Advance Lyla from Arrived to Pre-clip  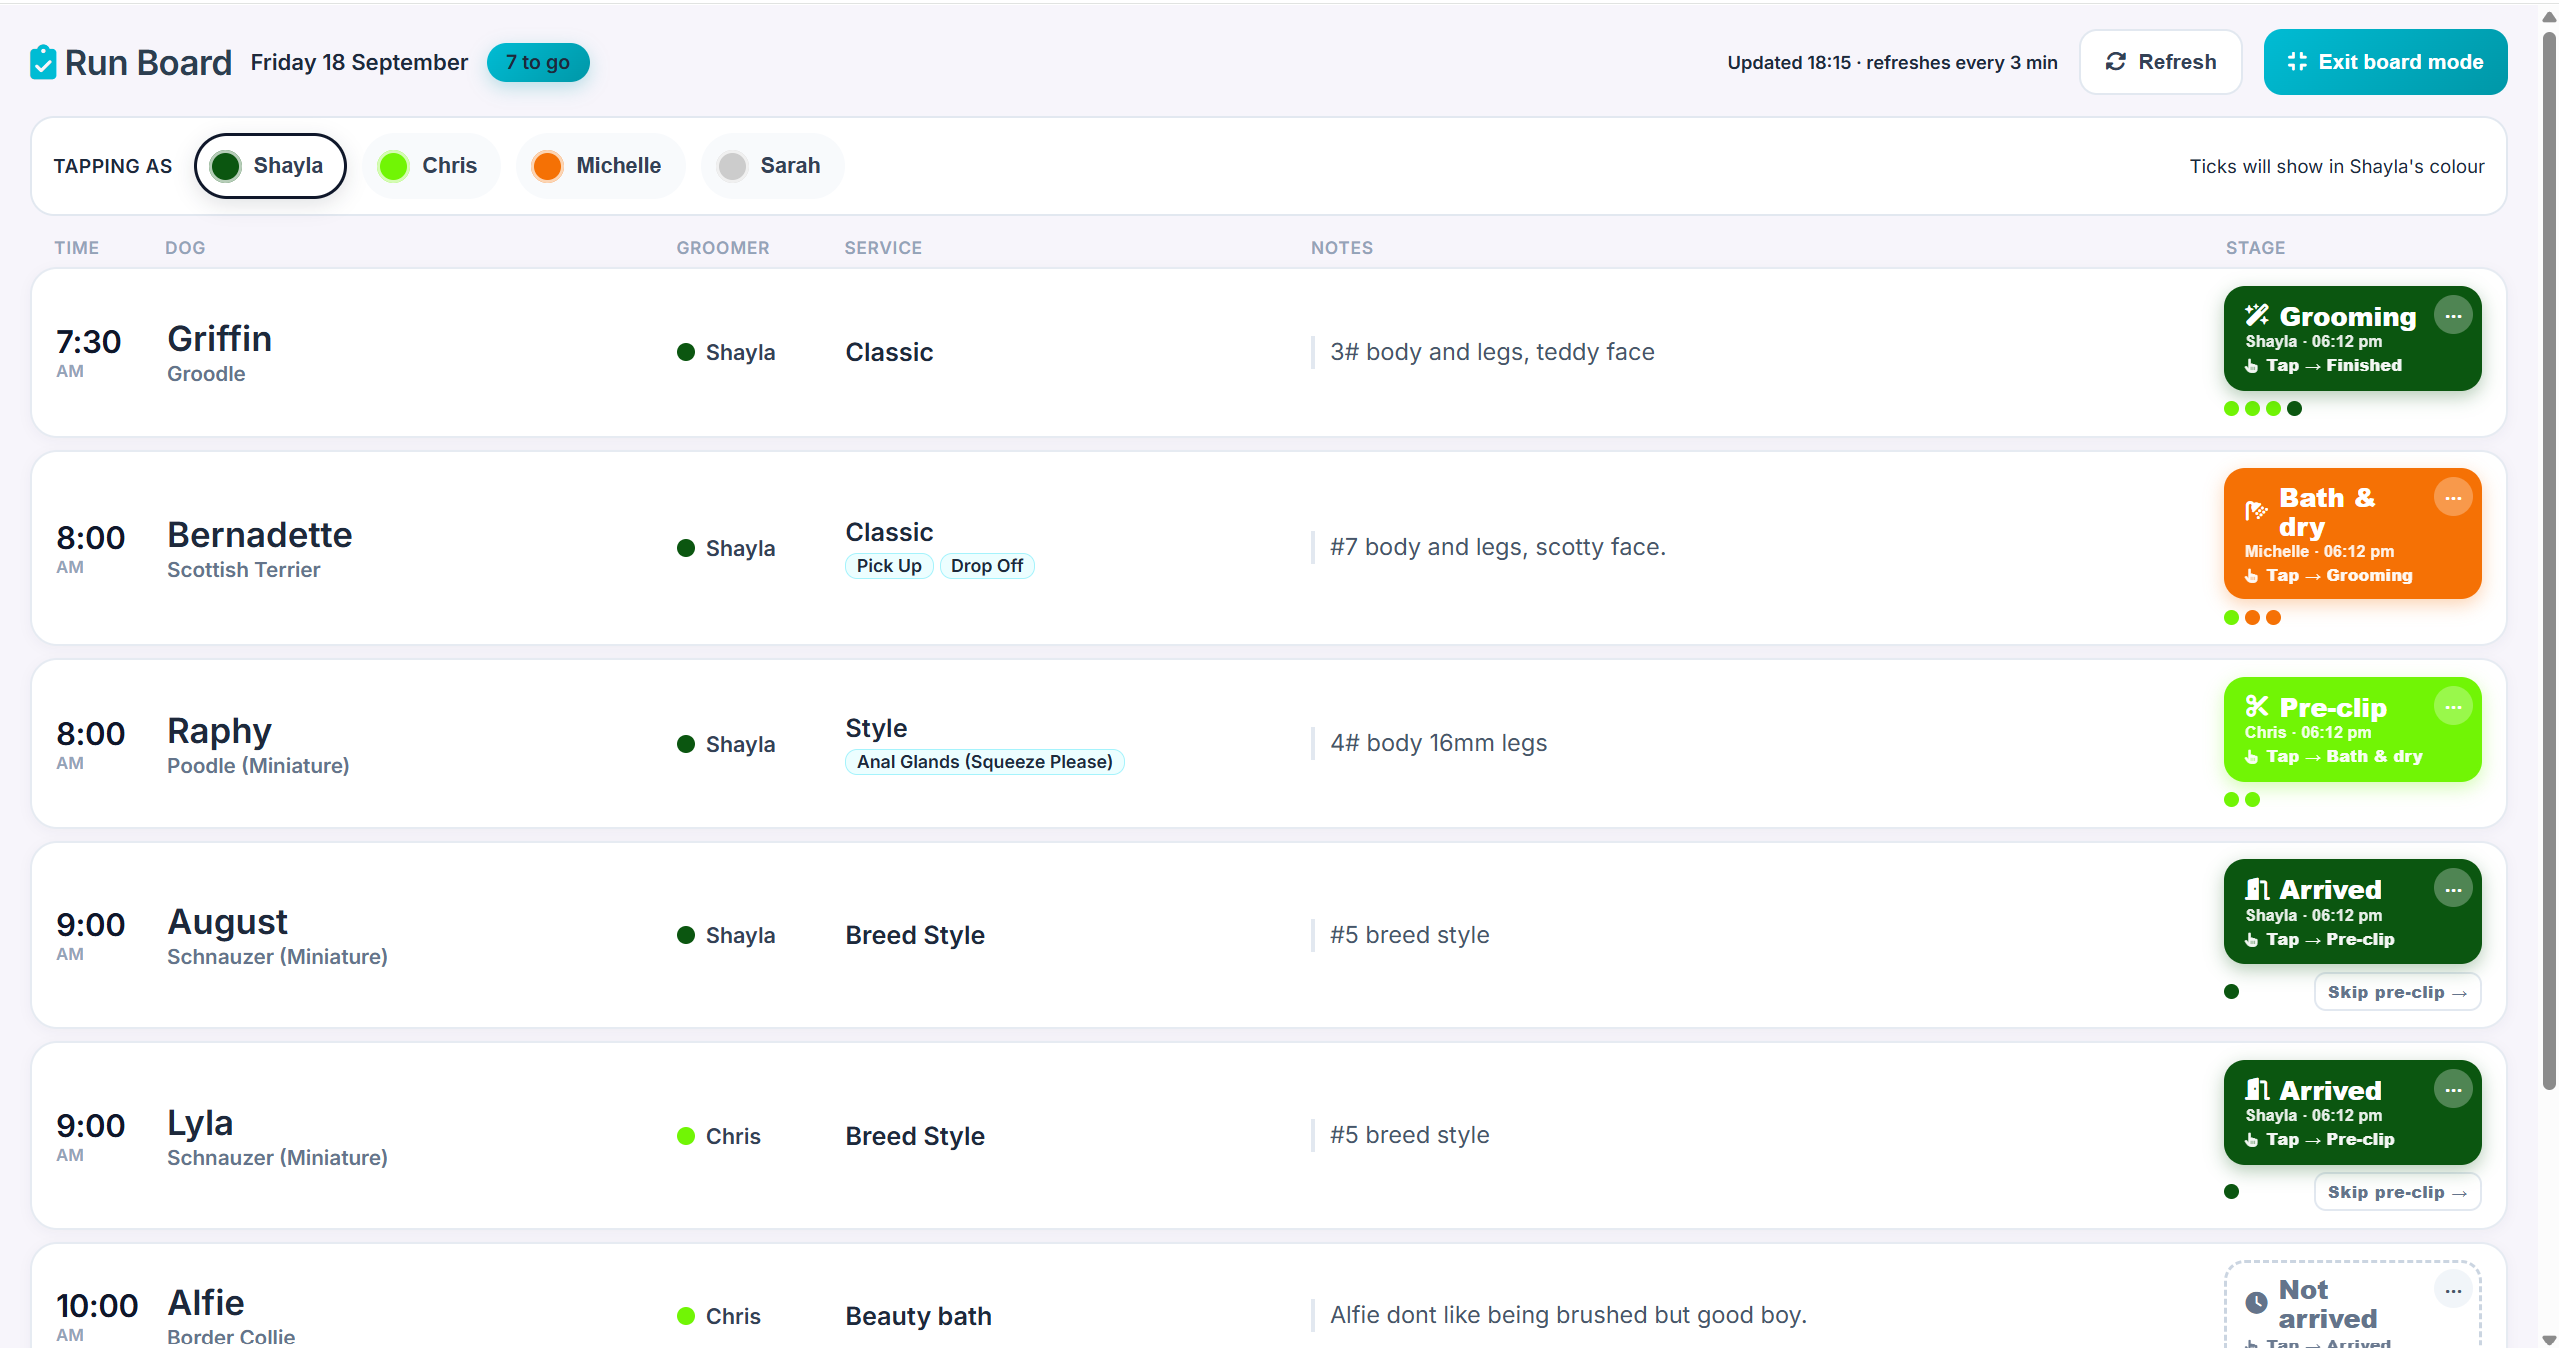point(2351,1113)
